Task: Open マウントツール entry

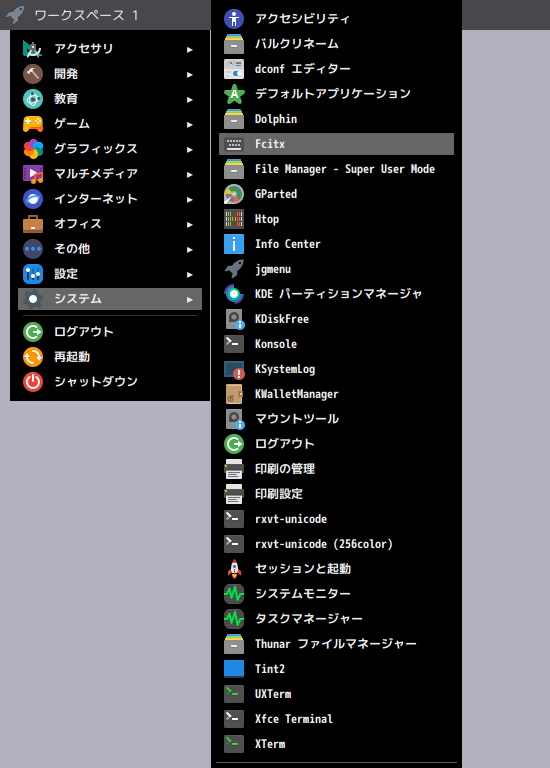Action: (336, 419)
